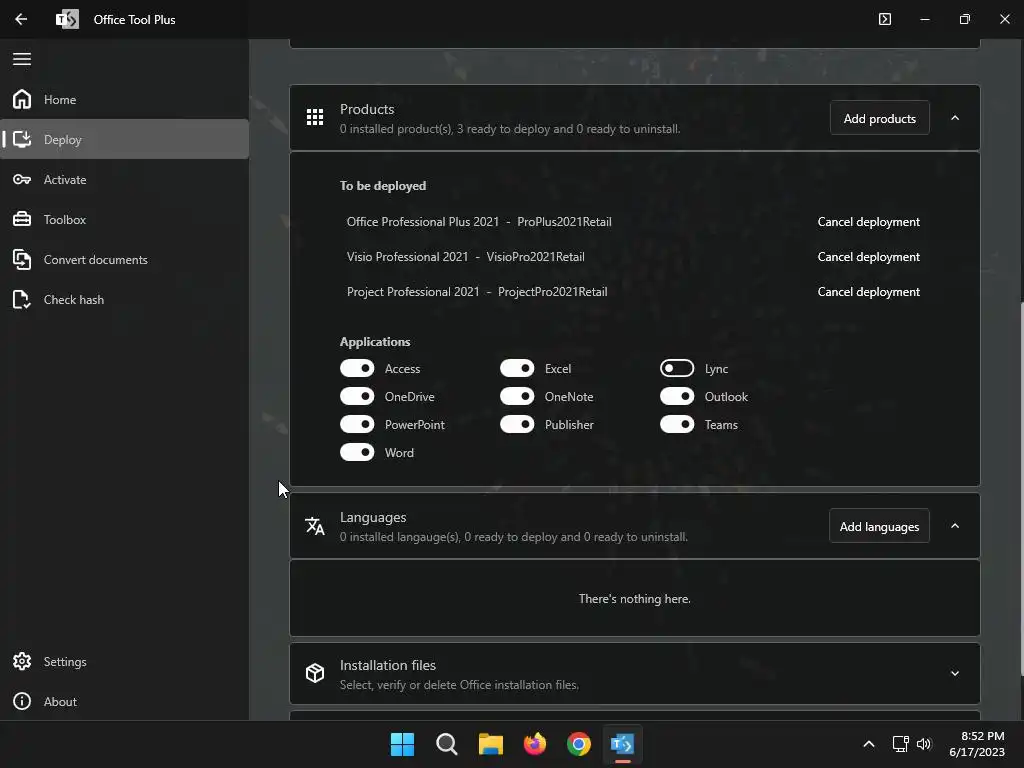Open network status tray icon
The width and height of the screenshot is (1024, 768).
pos(901,744)
